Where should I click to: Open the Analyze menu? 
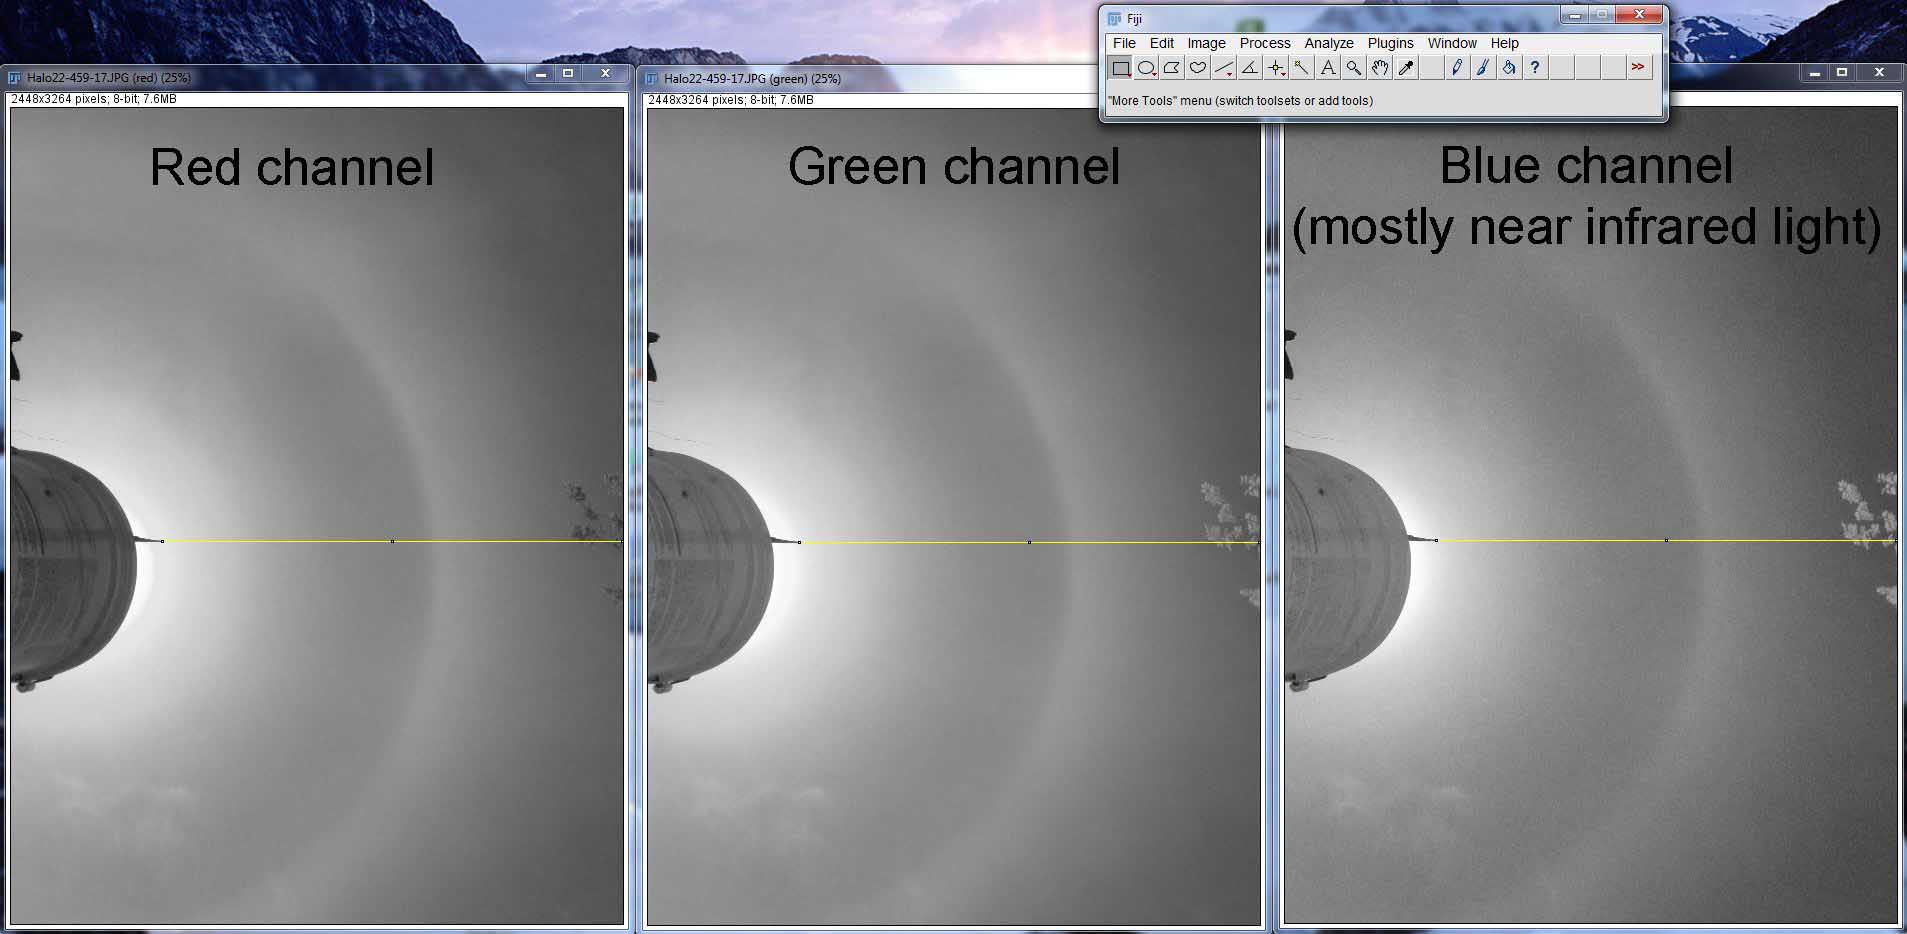1328,43
